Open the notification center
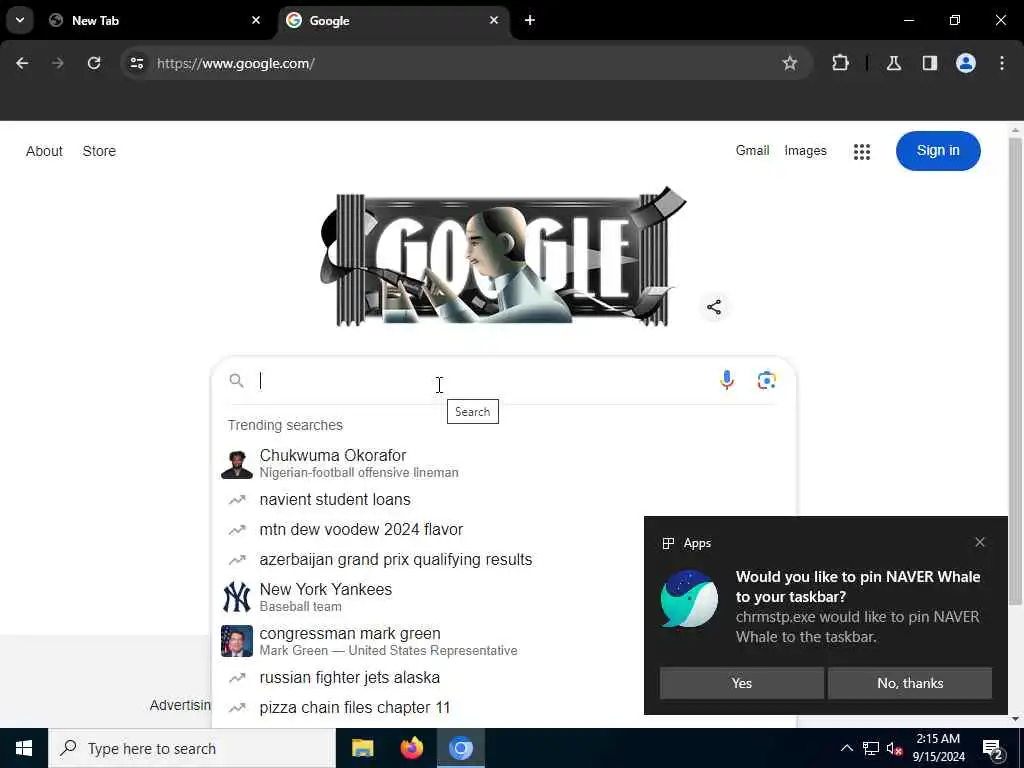 click(x=993, y=748)
